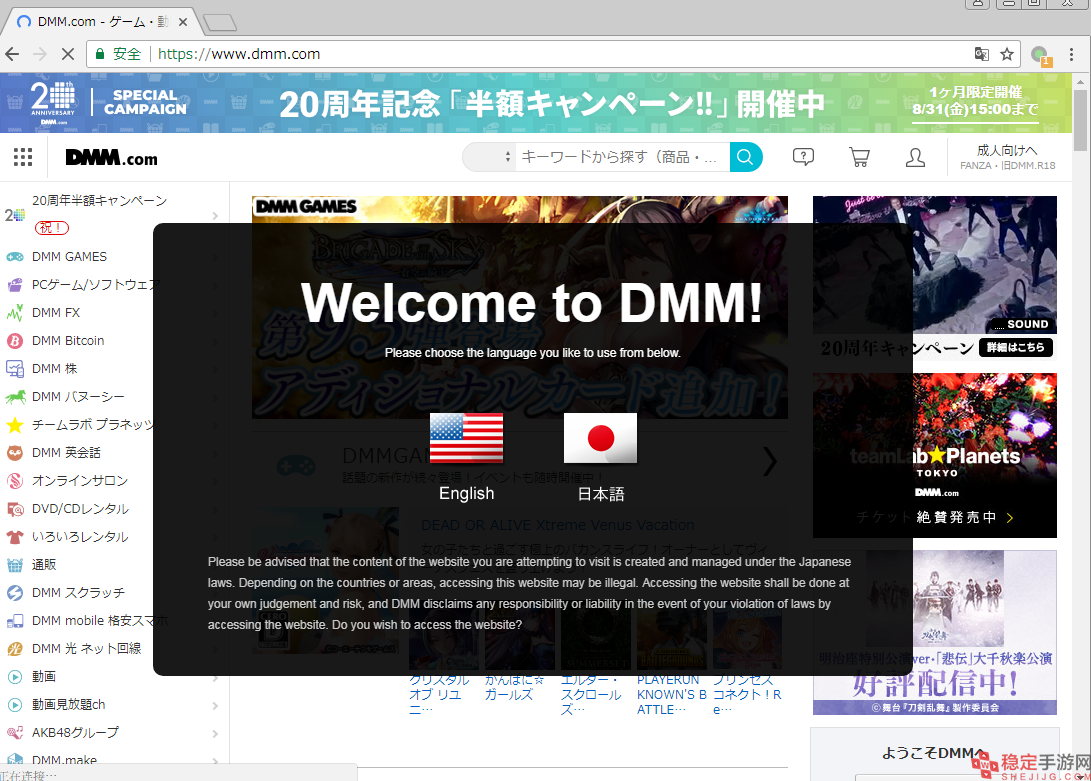Click the user account icon

pos(915,157)
